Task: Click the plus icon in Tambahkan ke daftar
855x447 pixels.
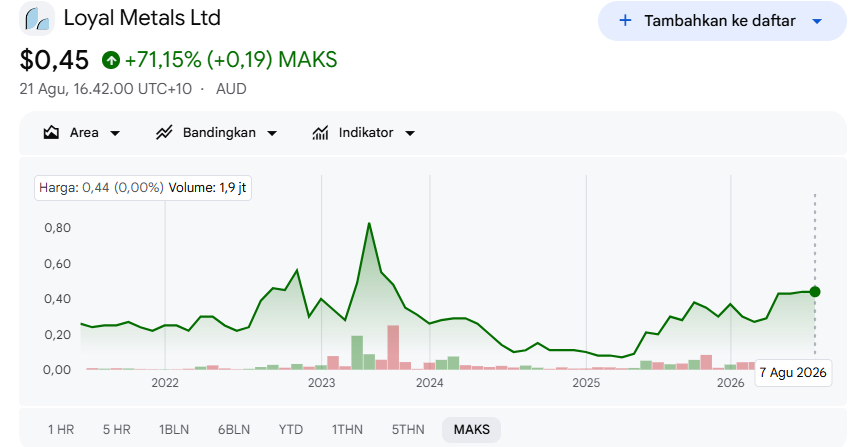Action: 625,21
